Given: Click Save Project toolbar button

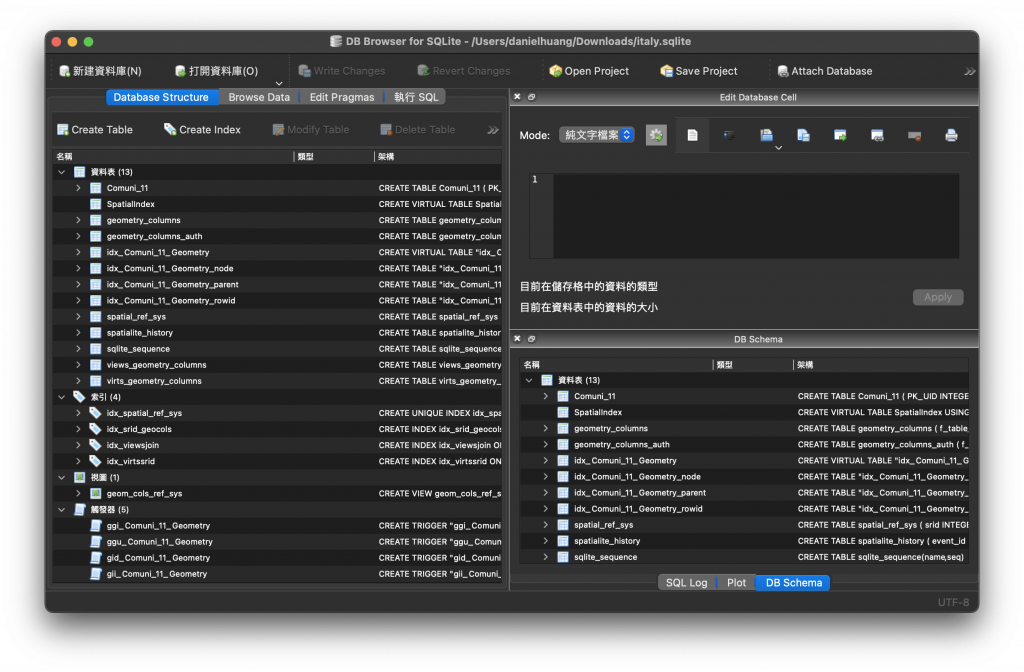Looking at the screenshot, I should point(698,71).
